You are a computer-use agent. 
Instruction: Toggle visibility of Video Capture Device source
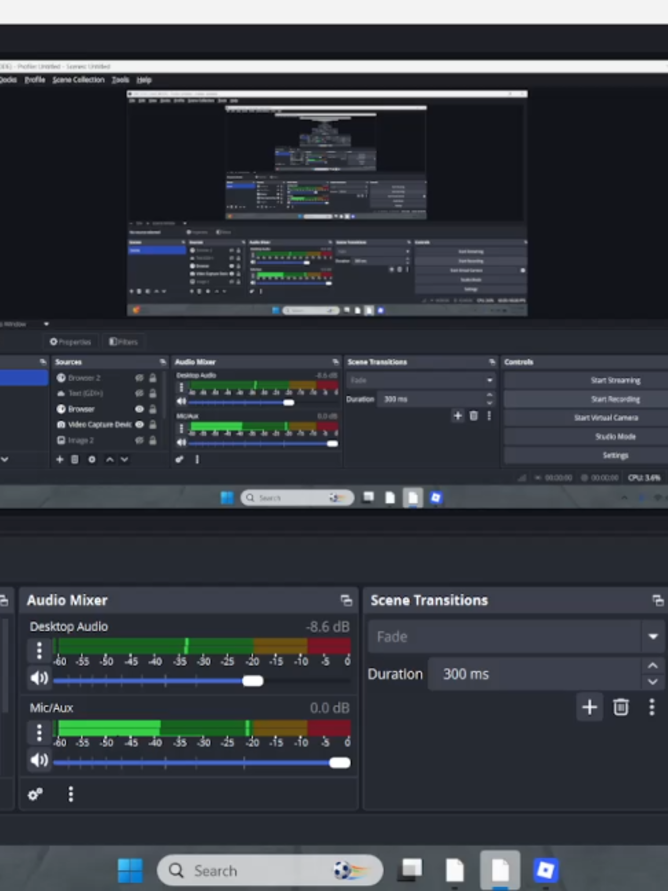tap(139, 424)
